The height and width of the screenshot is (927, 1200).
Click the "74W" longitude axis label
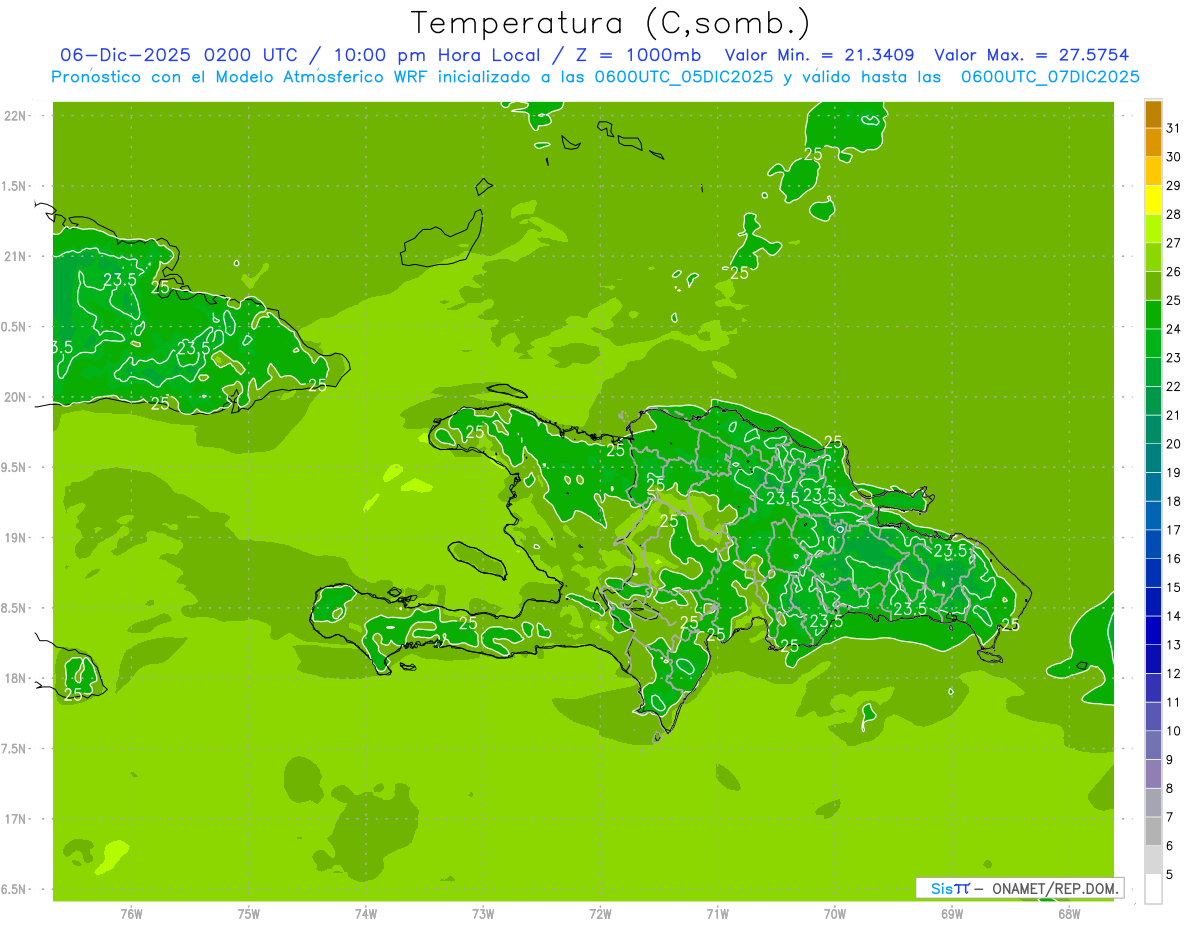[366, 913]
